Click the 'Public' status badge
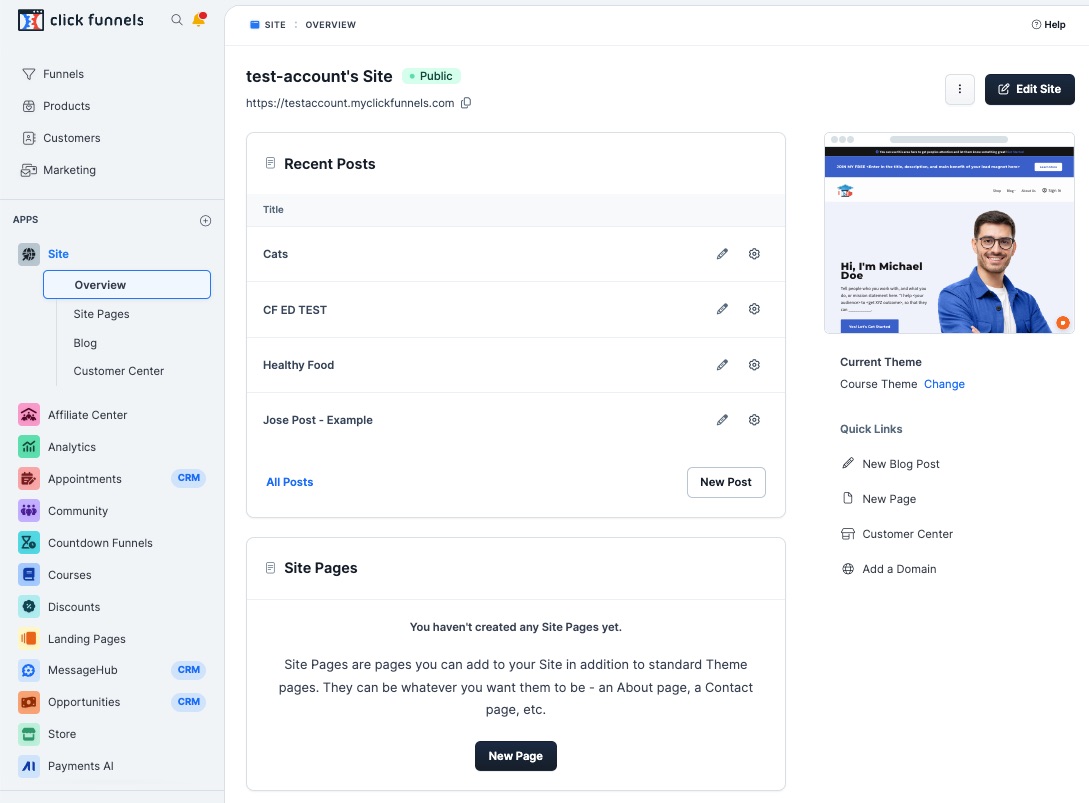The width and height of the screenshot is (1089, 803). coord(432,75)
